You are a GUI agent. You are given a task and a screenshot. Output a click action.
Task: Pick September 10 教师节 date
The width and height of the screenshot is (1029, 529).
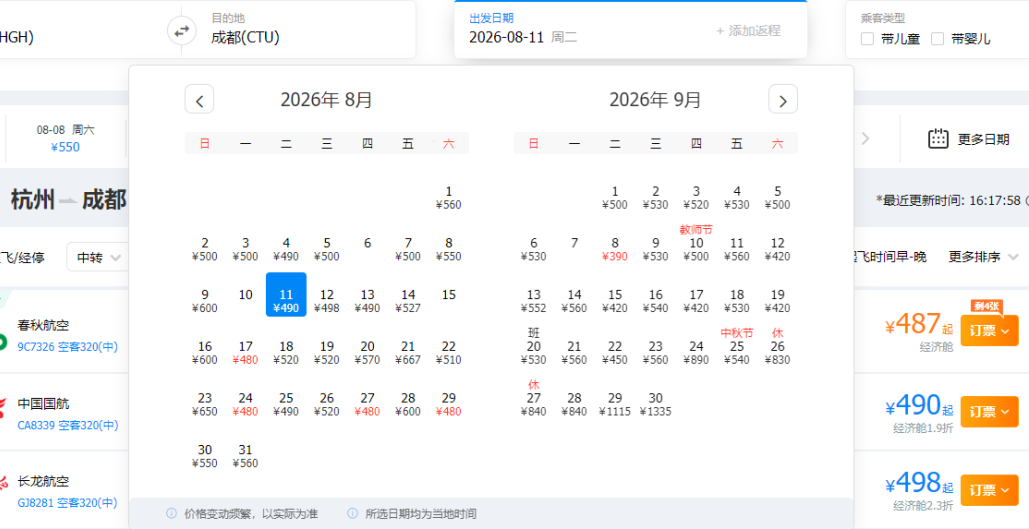[696, 243]
